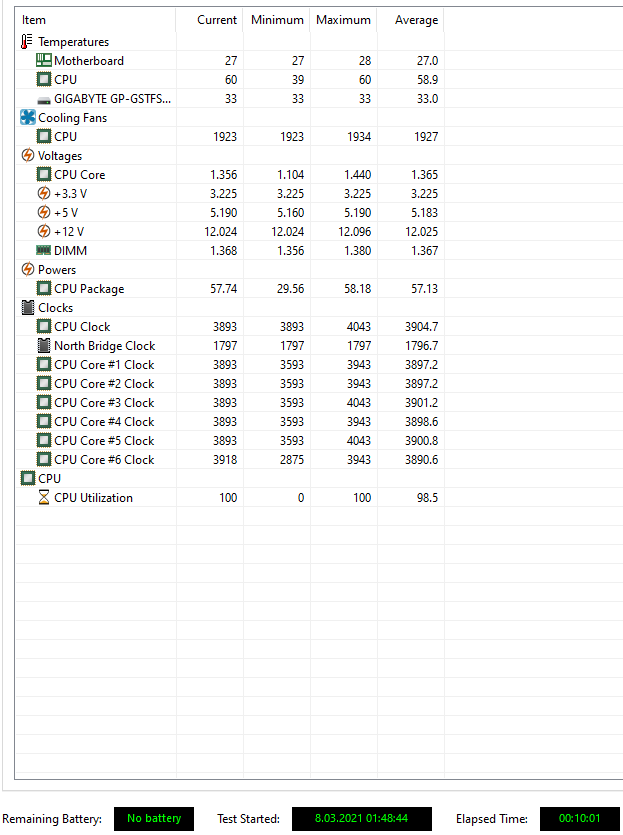Screen dimensions: 623x835
Task: Select the Cooling Fans category label
Action: [x=72, y=118]
